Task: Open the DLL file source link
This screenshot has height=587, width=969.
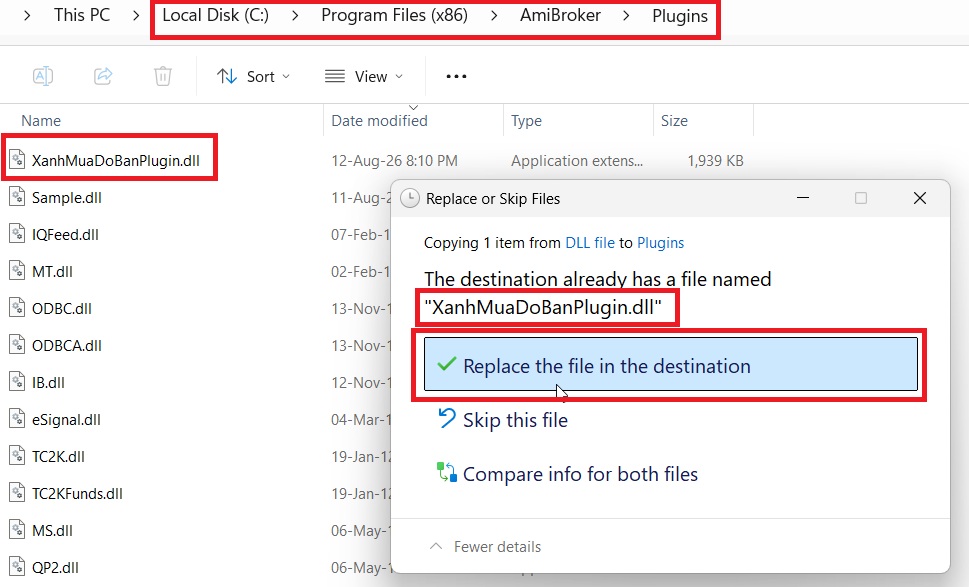Action: pyautogui.click(x=590, y=243)
